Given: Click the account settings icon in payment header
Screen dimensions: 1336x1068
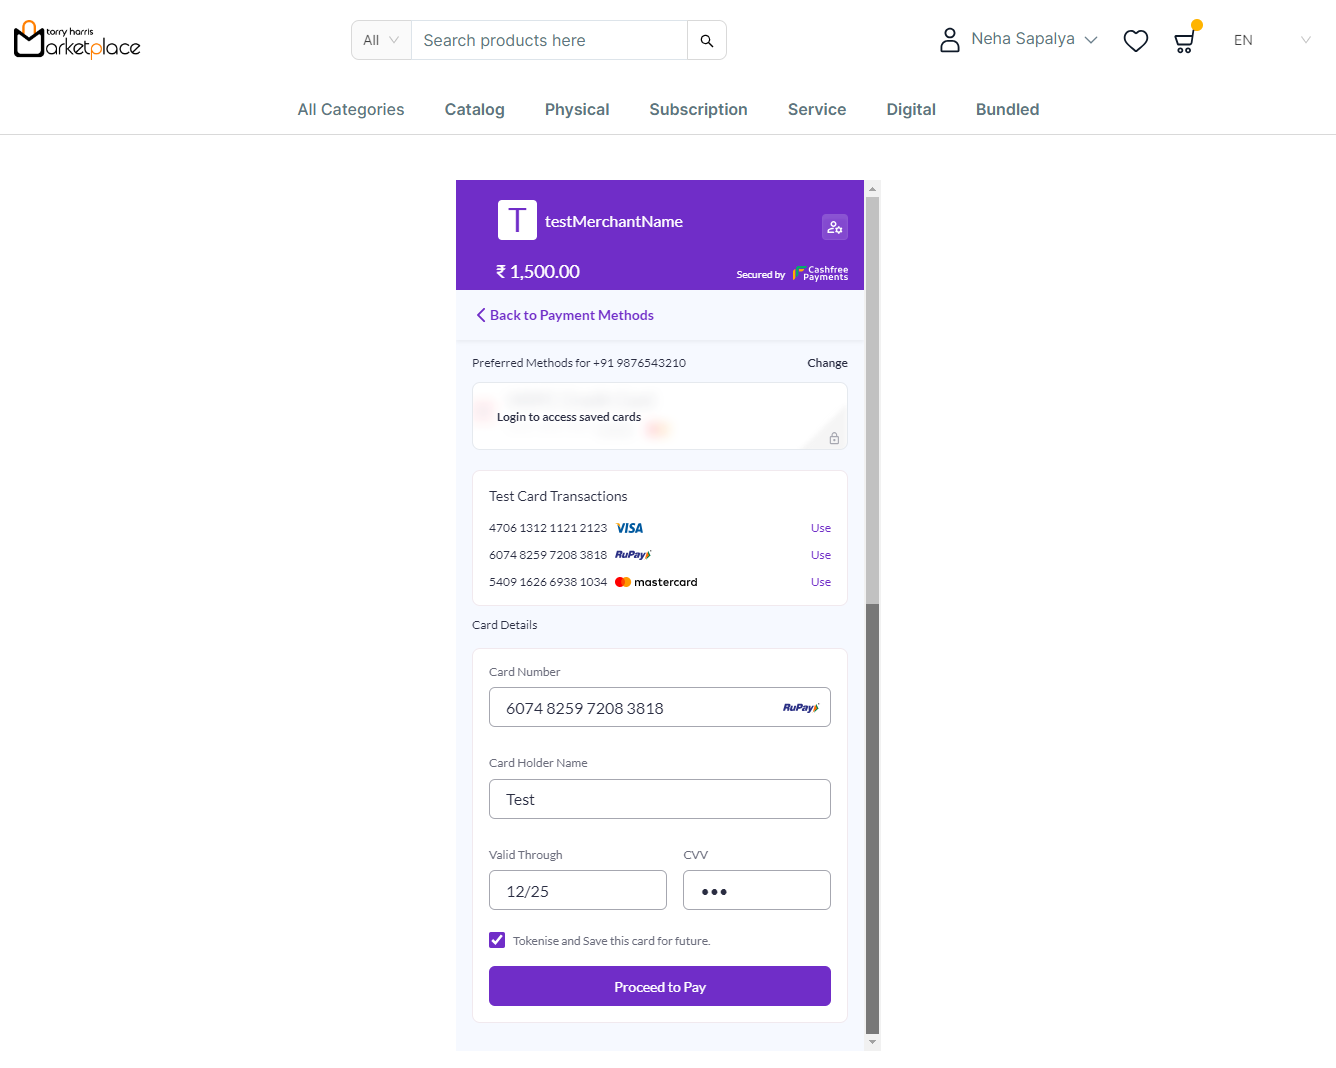Looking at the screenshot, I should (x=834, y=227).
